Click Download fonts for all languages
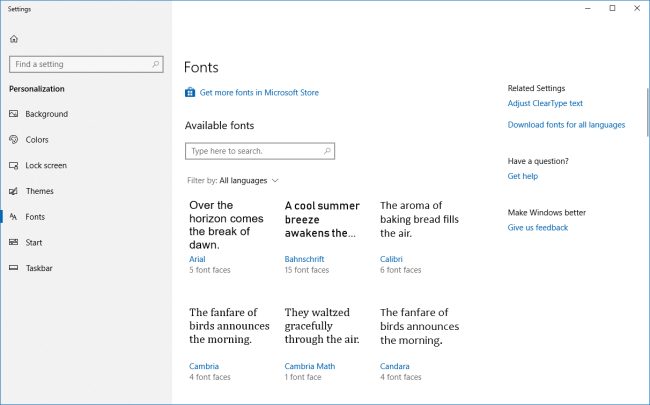Screen dimensions: 650x405 tap(566, 125)
